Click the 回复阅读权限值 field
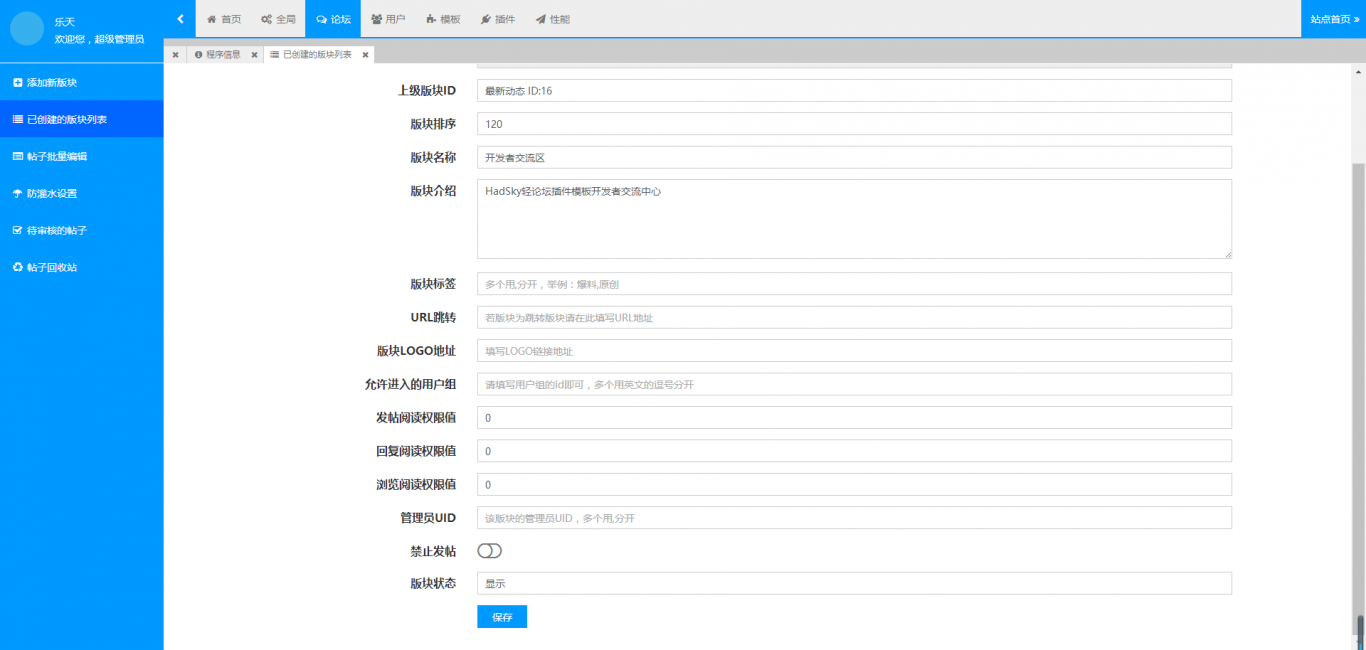The height and width of the screenshot is (650, 1366). [854, 451]
